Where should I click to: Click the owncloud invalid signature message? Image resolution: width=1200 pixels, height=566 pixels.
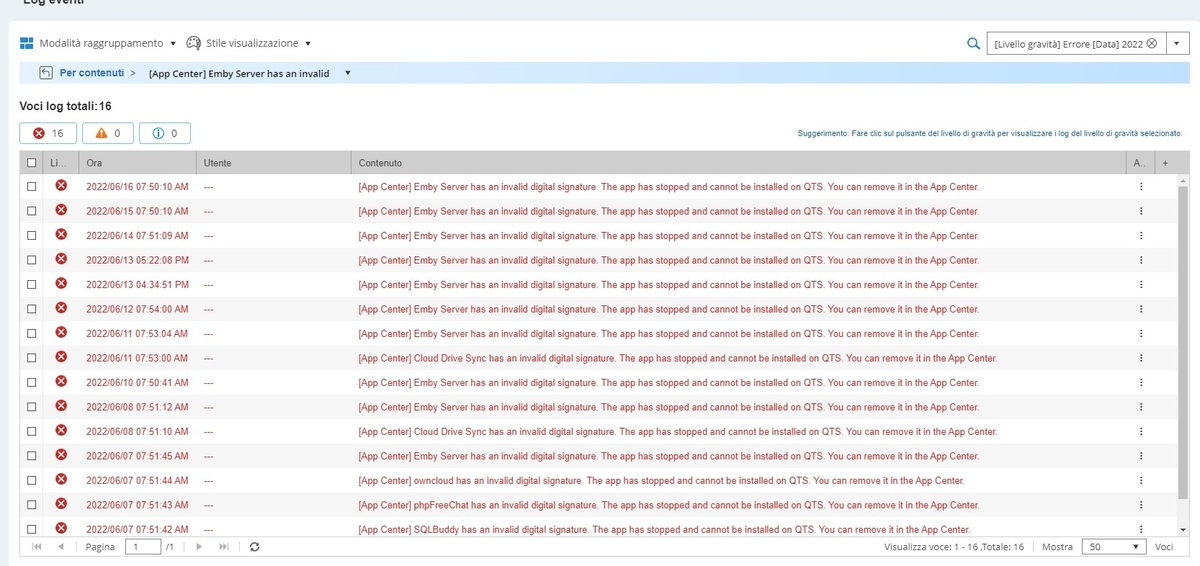(661, 481)
